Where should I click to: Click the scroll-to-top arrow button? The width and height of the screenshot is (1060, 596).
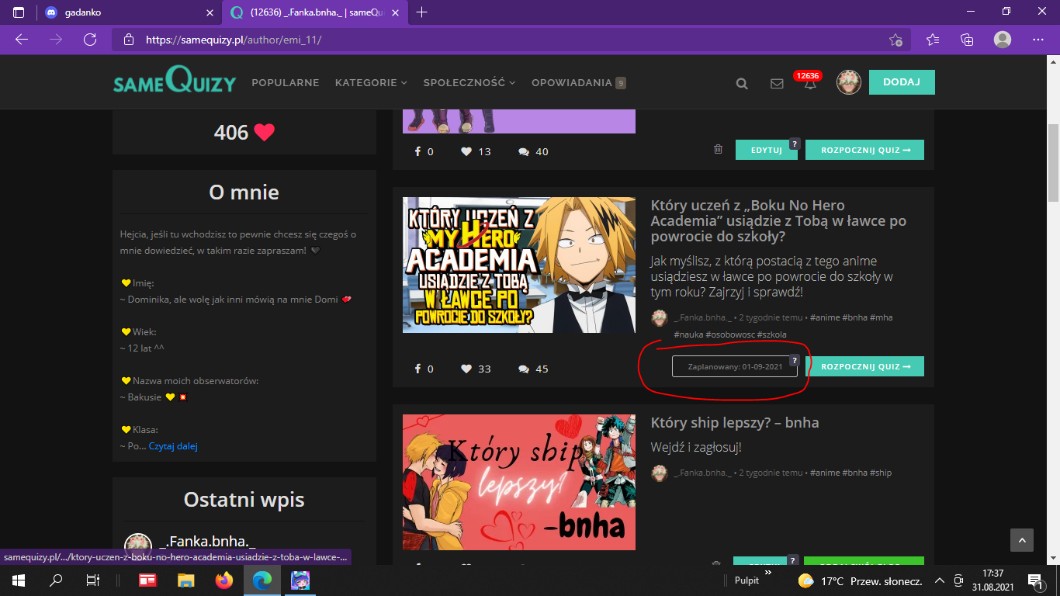tap(1021, 540)
